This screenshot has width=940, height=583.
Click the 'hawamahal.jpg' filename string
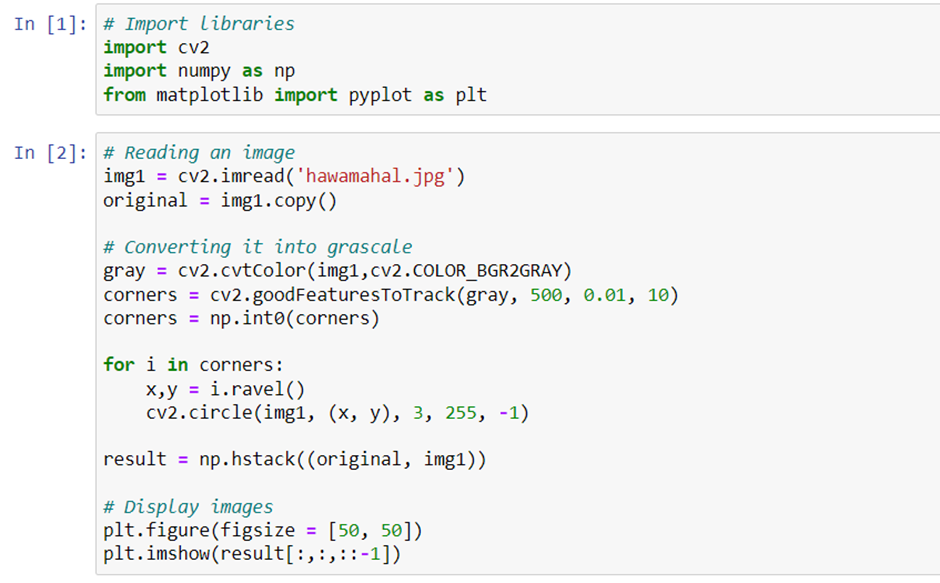[x=375, y=176]
